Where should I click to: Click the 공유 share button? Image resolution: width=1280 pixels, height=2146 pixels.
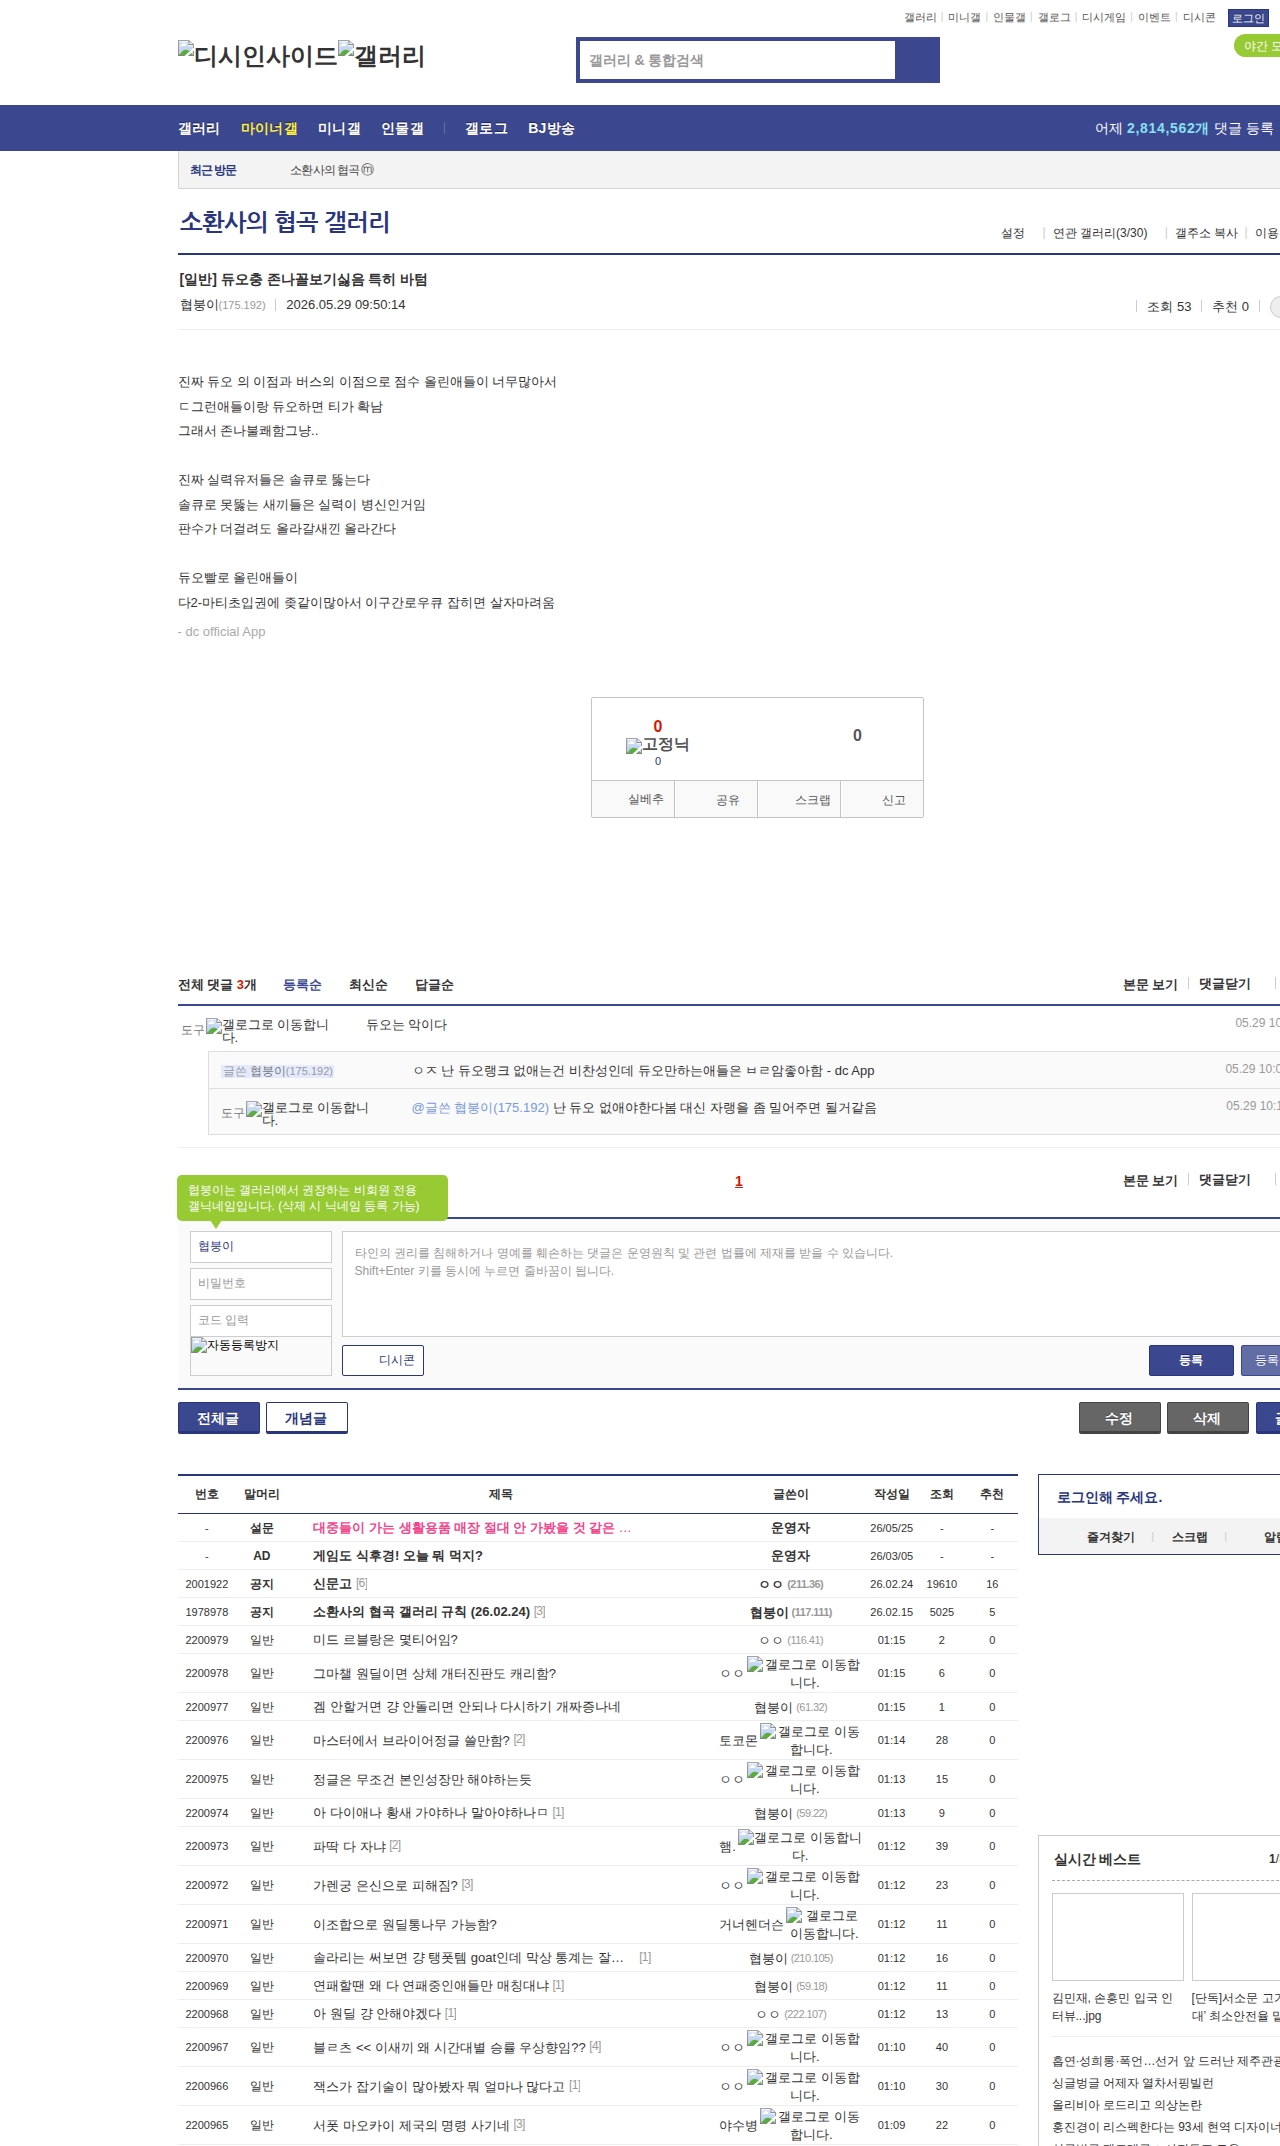pyautogui.click(x=716, y=799)
